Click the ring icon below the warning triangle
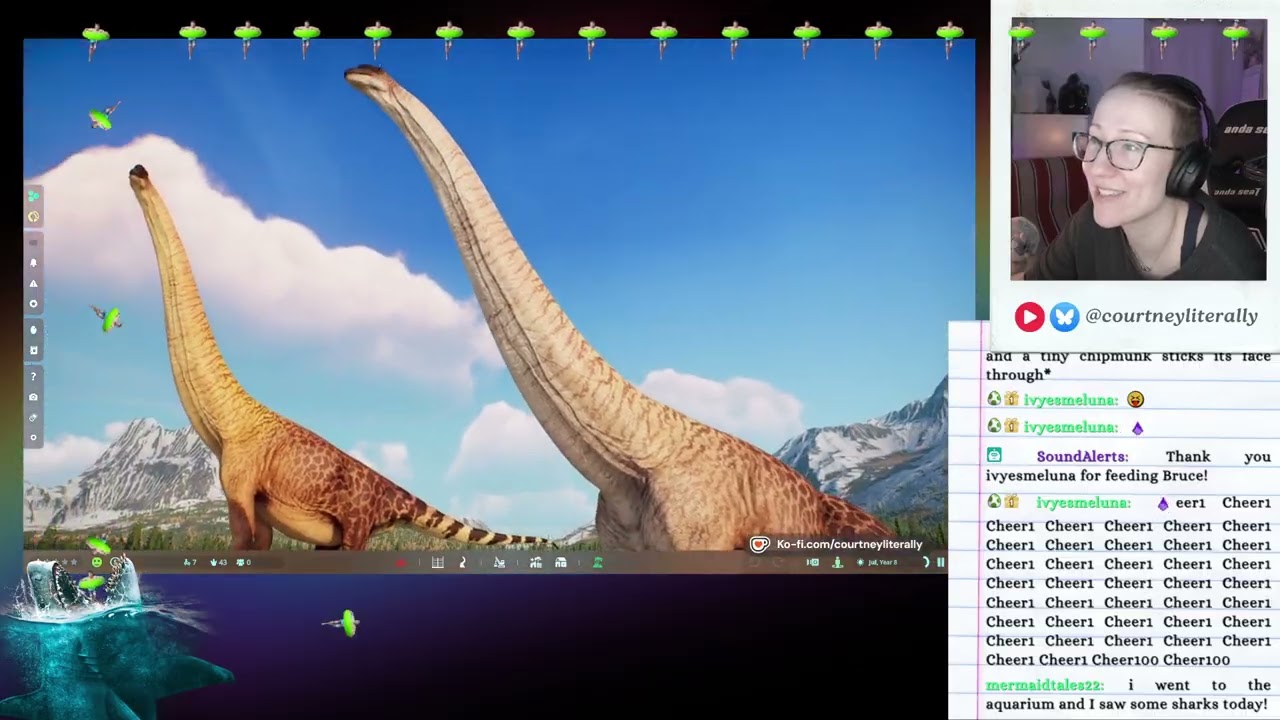 (x=34, y=303)
